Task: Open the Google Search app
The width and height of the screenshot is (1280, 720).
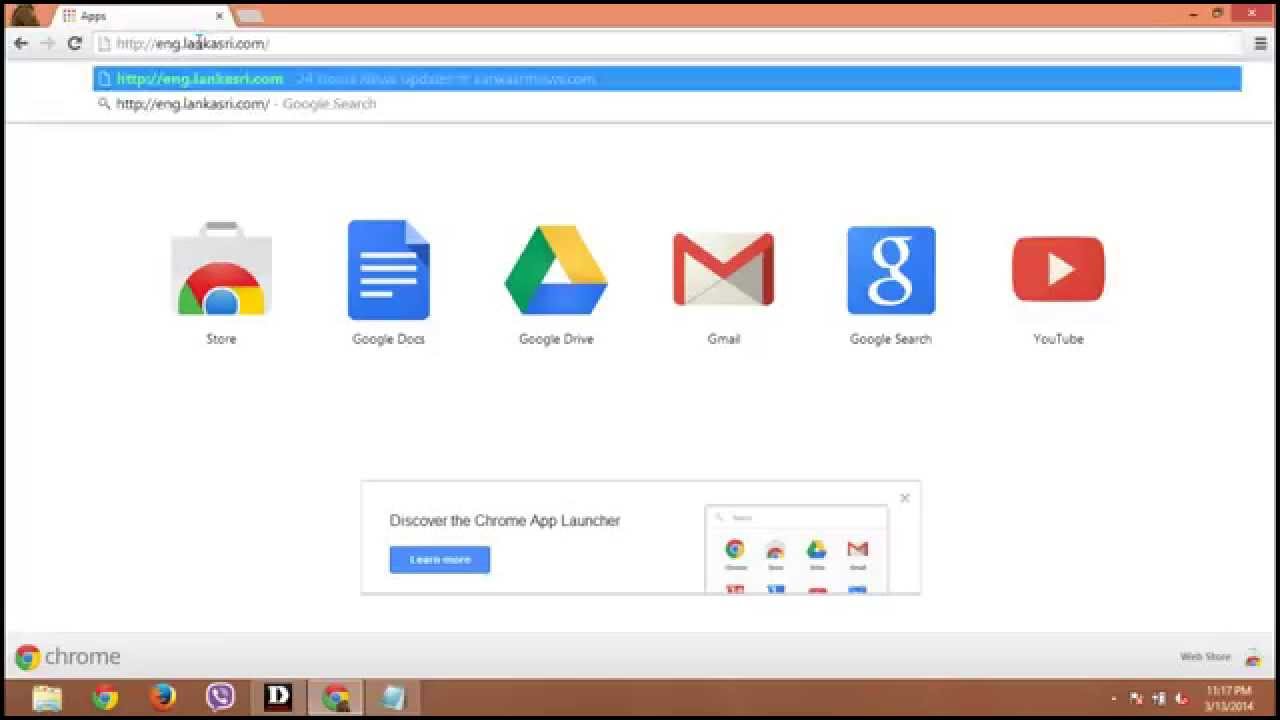Action: coord(891,270)
